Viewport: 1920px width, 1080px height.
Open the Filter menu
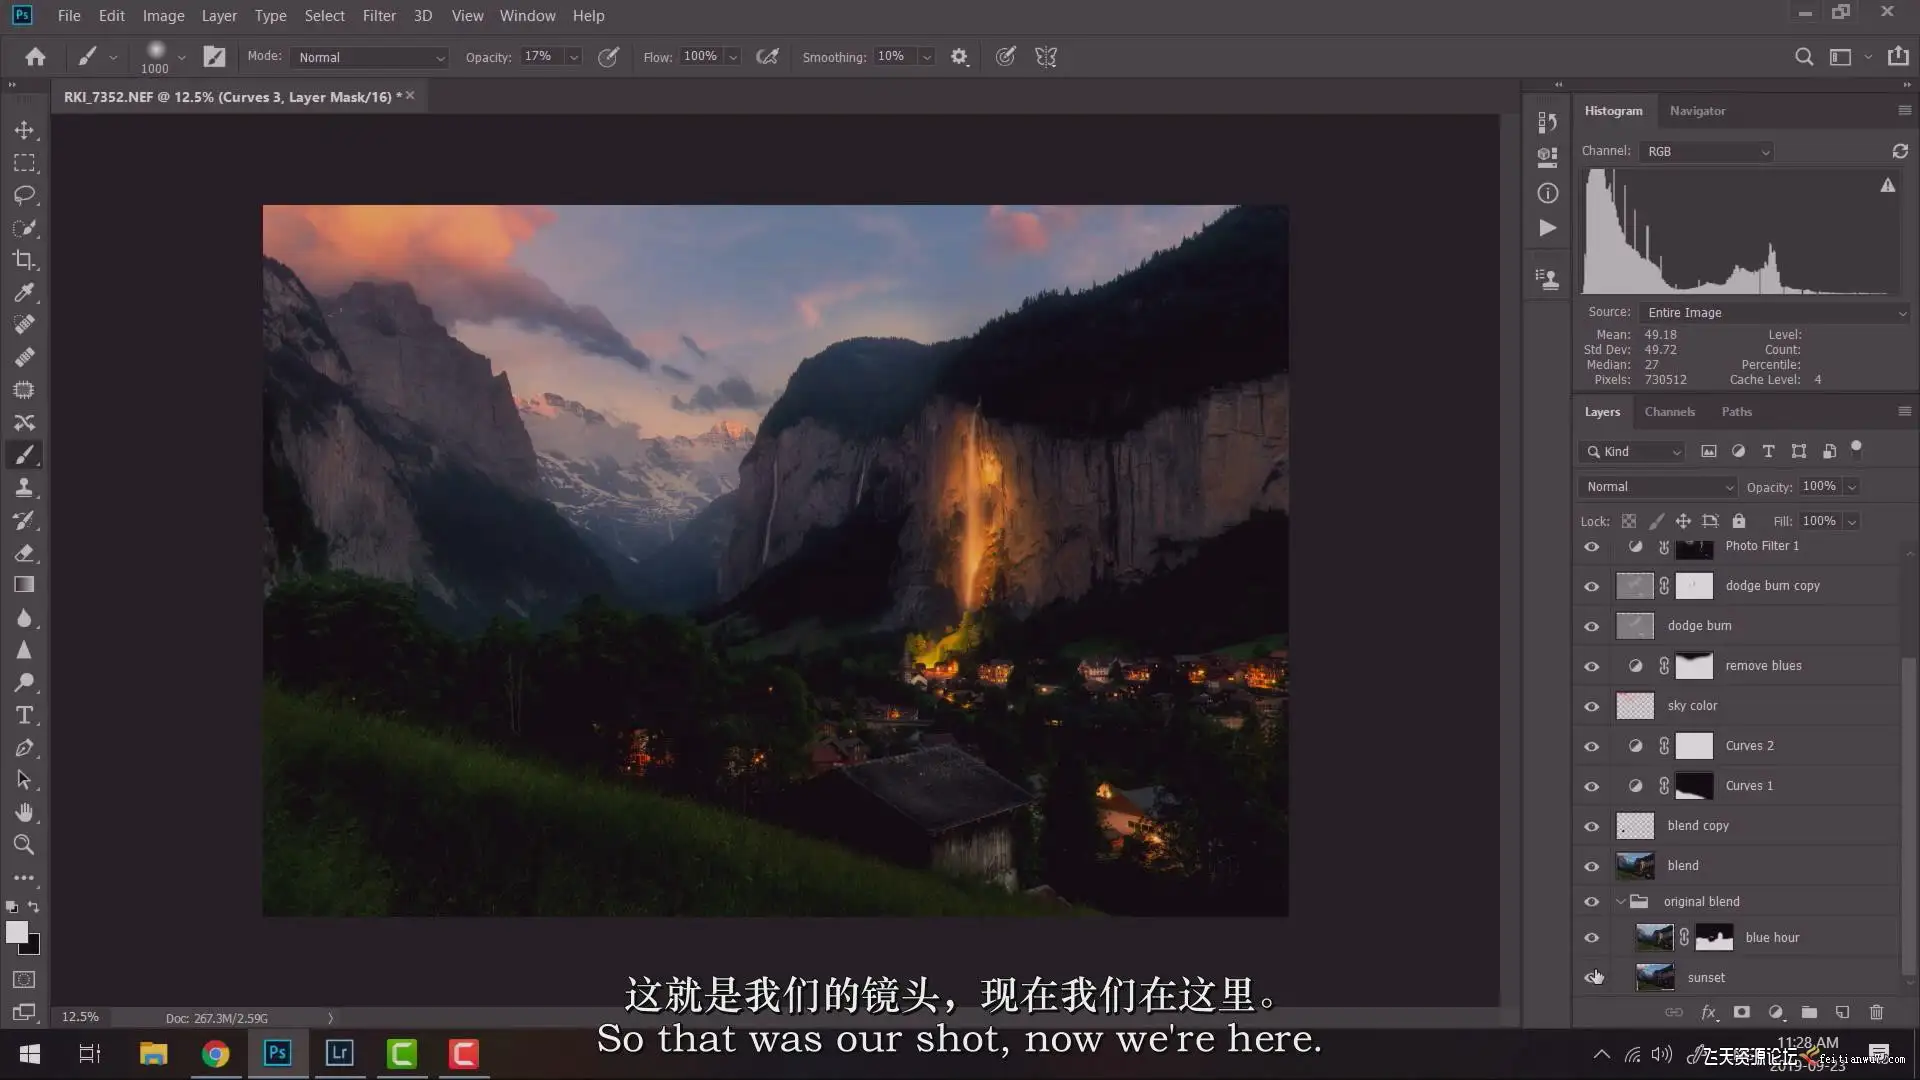pos(379,16)
